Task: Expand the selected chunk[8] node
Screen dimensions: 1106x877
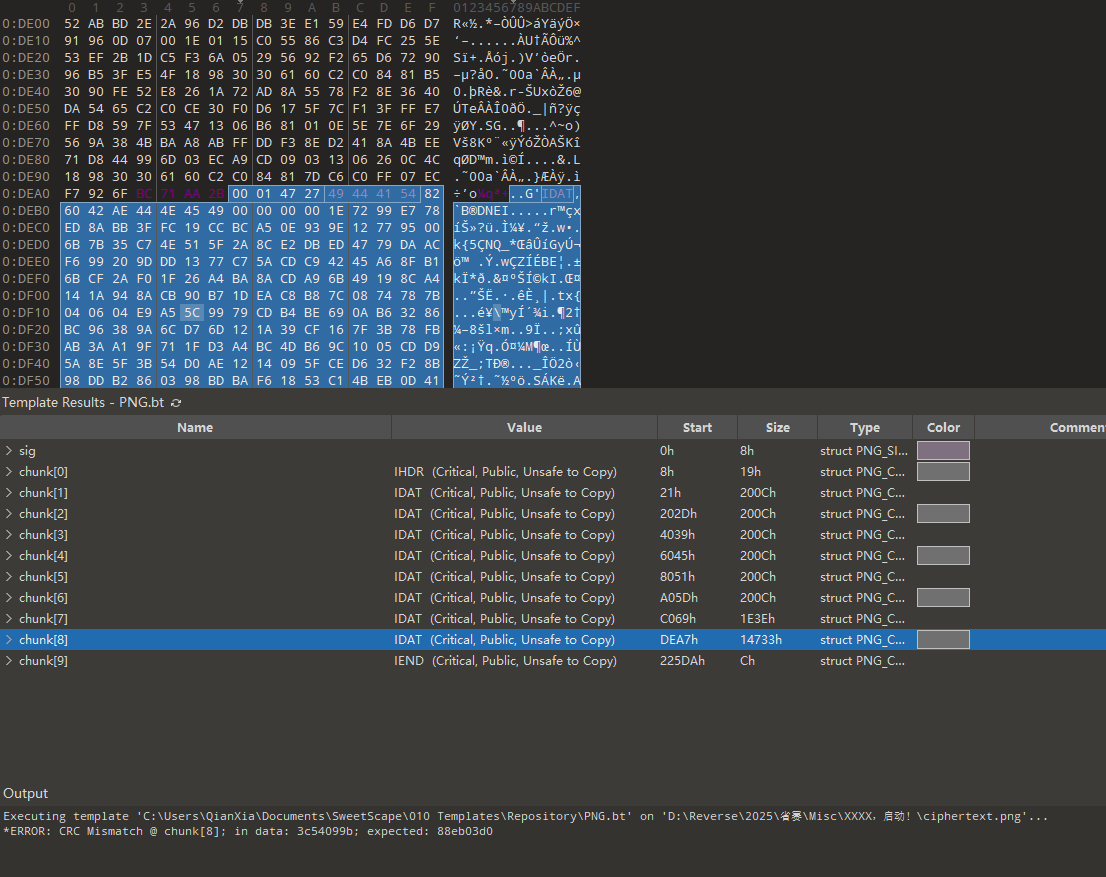Action: tap(10, 640)
